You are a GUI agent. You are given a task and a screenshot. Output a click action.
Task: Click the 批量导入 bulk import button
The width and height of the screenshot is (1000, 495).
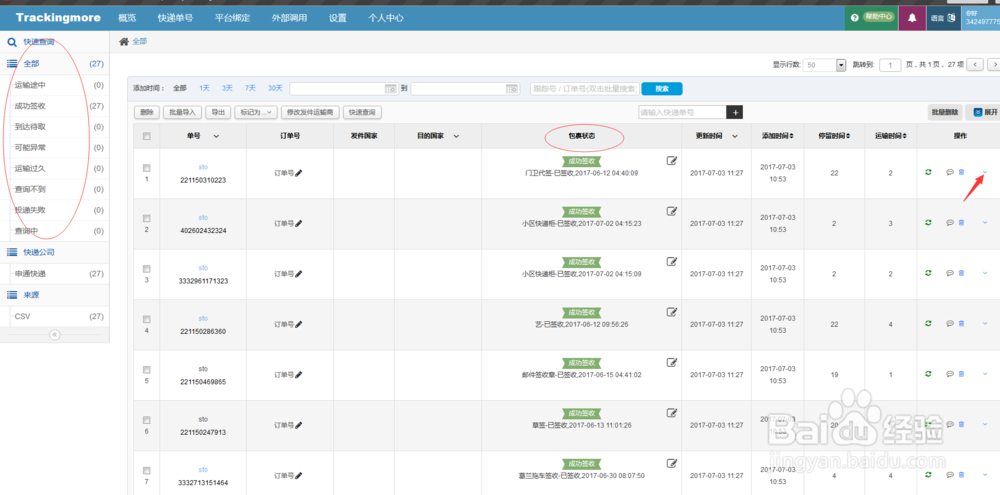click(x=182, y=112)
